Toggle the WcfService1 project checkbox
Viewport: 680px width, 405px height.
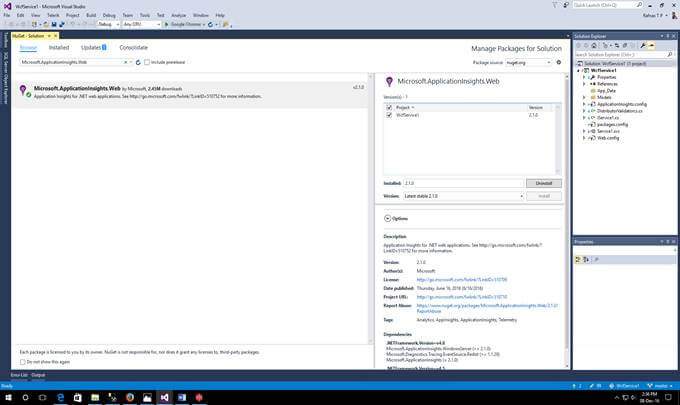coord(389,115)
